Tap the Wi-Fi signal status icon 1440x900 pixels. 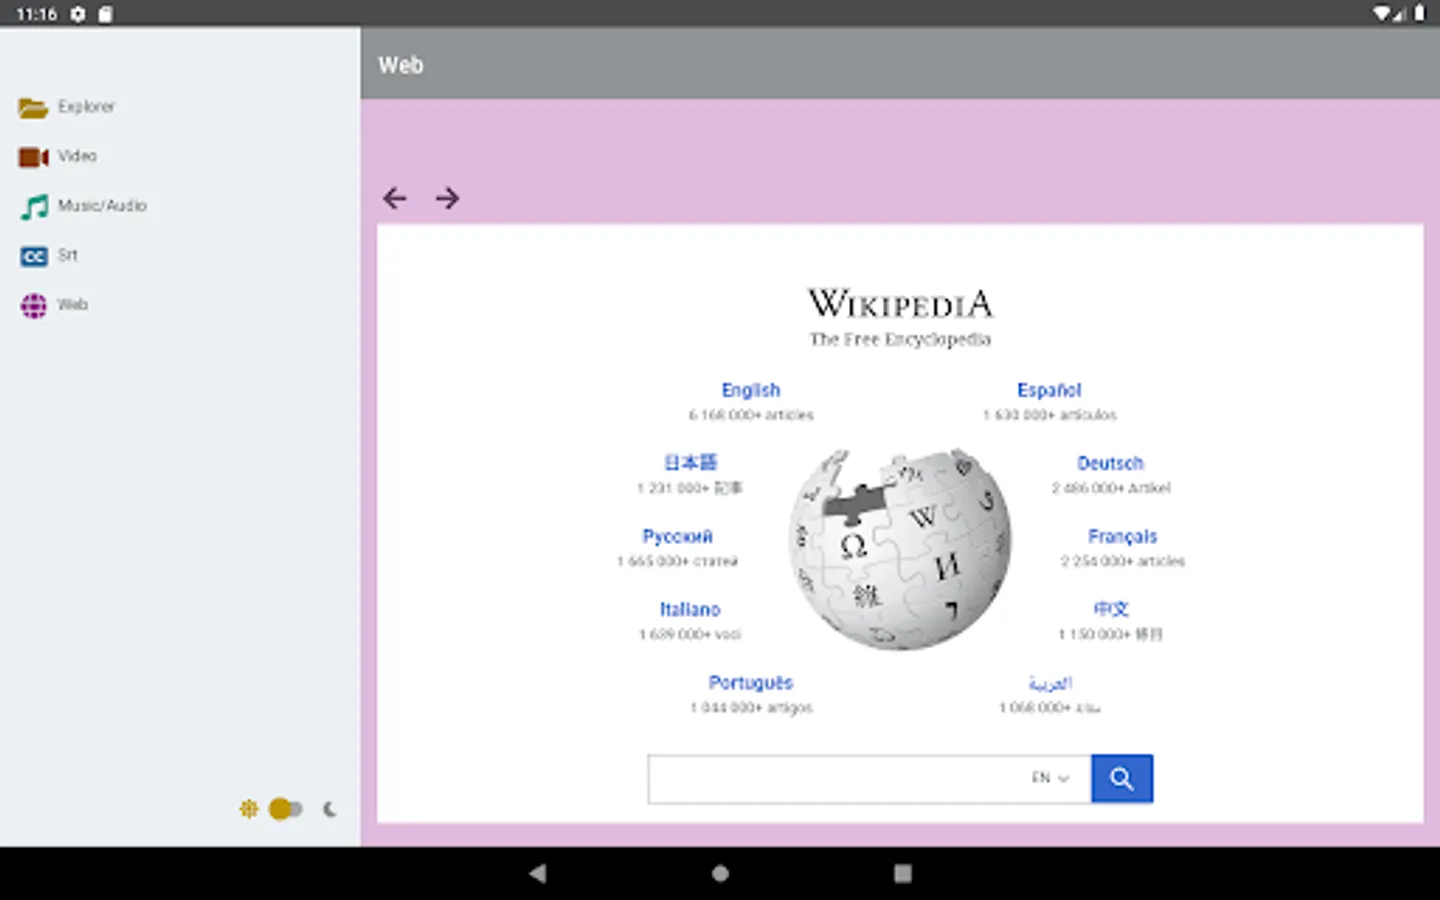[1382, 13]
